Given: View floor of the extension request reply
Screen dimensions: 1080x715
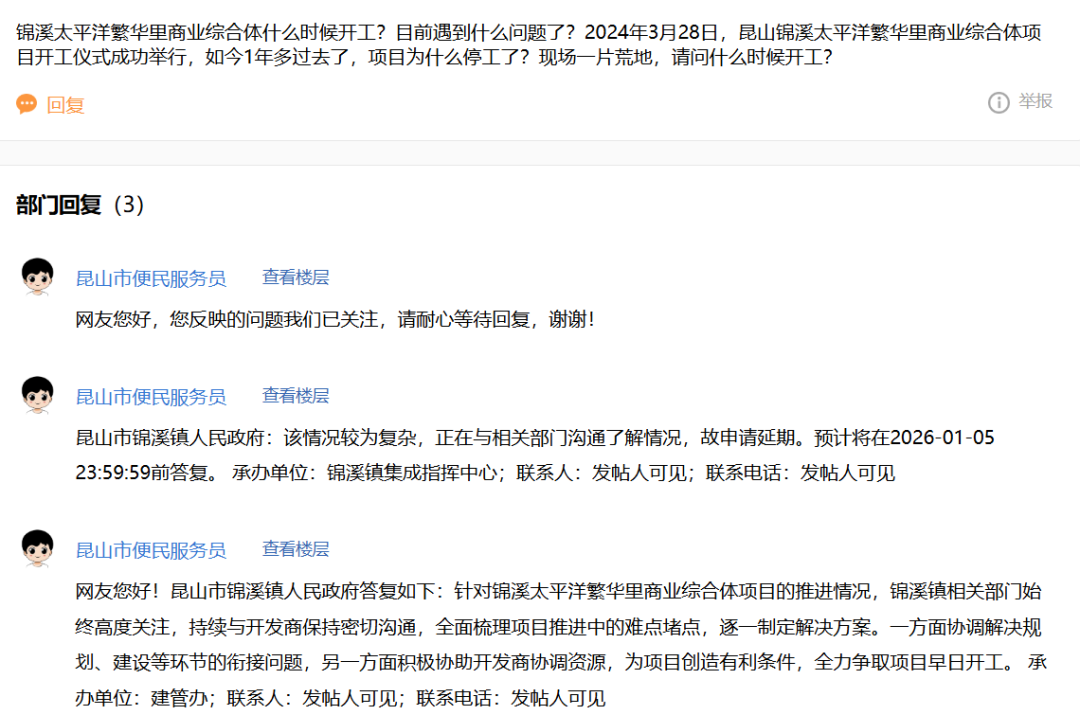Looking at the screenshot, I should (295, 396).
